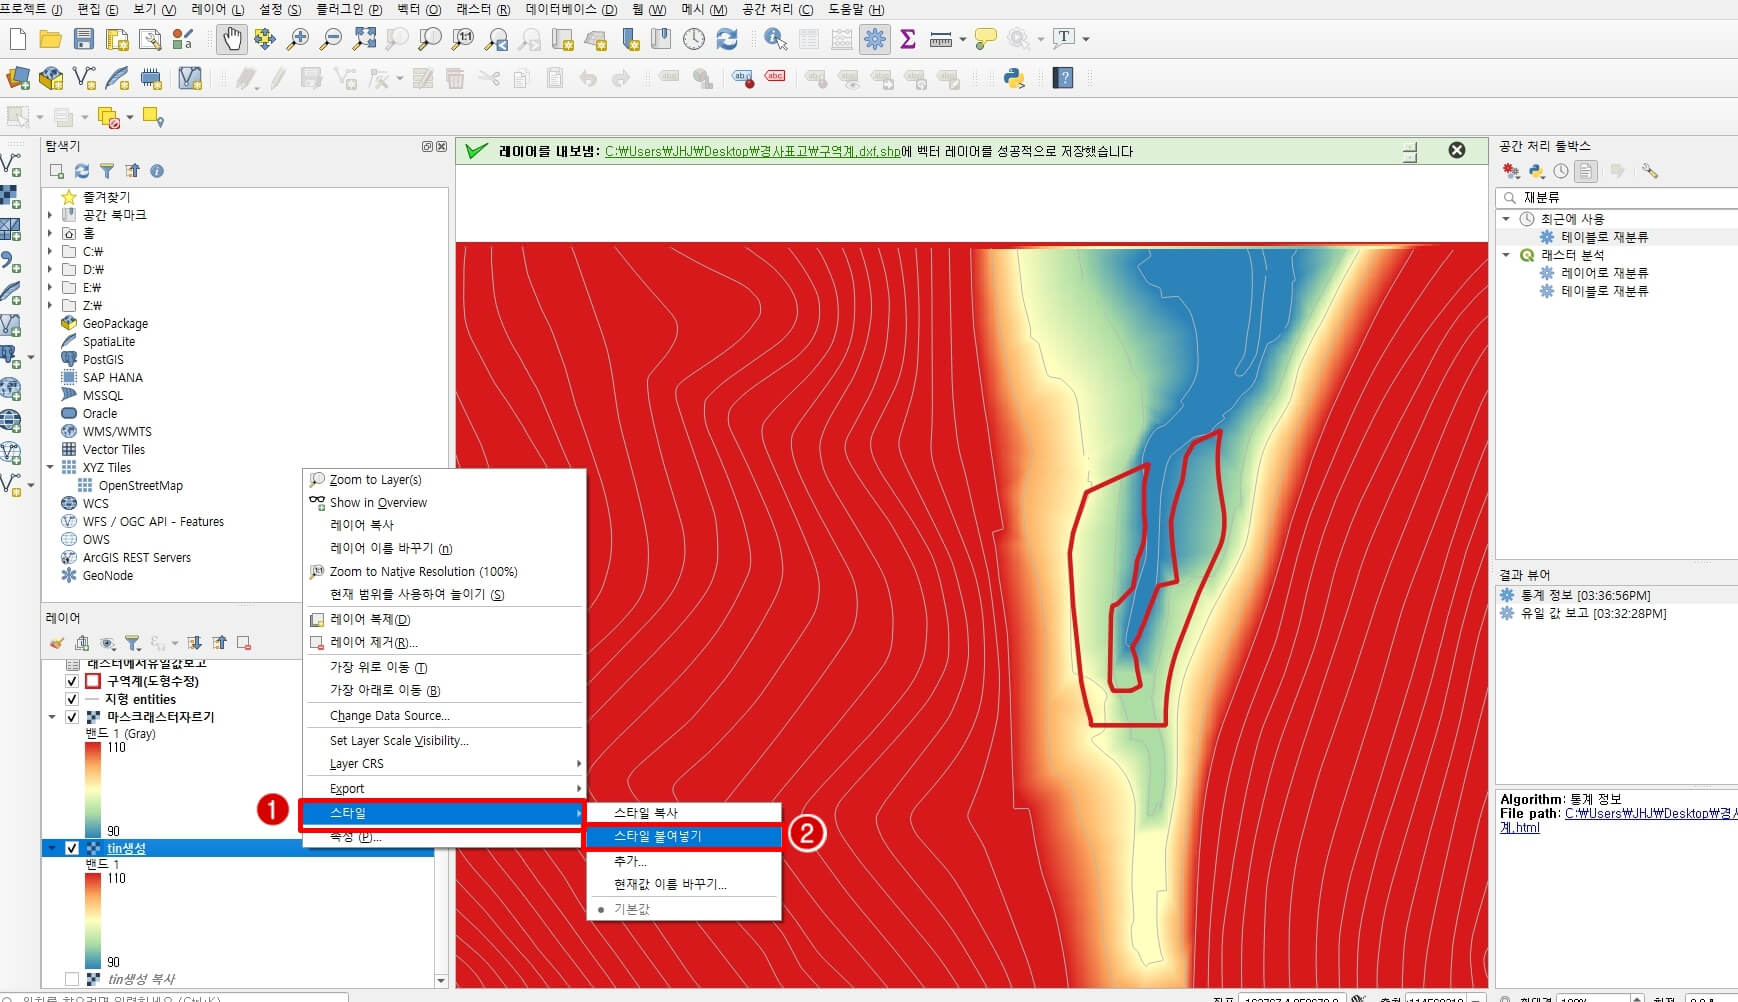This screenshot has width=1738, height=1002.
Task: Click the Refresh map icon
Action: 727,39
